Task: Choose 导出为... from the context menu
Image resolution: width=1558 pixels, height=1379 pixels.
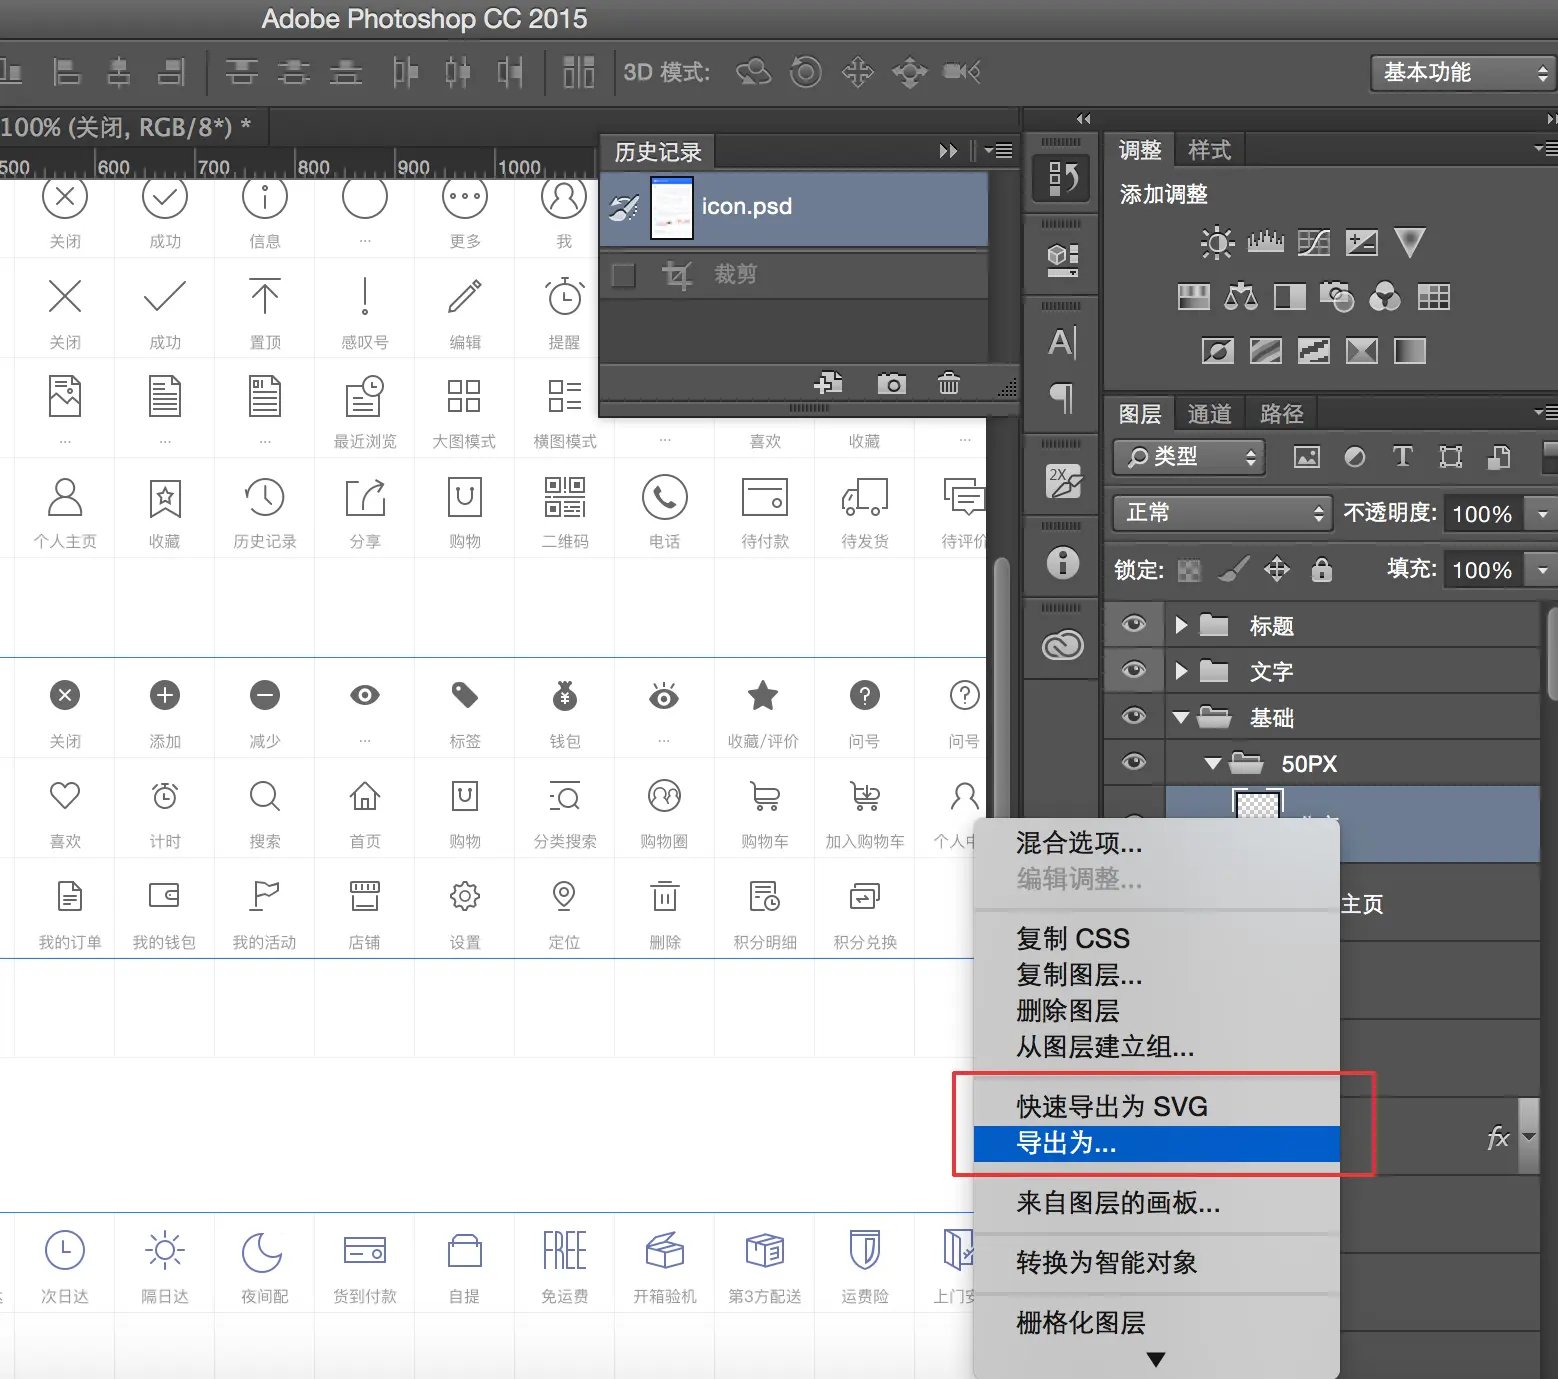Action: [1157, 1144]
